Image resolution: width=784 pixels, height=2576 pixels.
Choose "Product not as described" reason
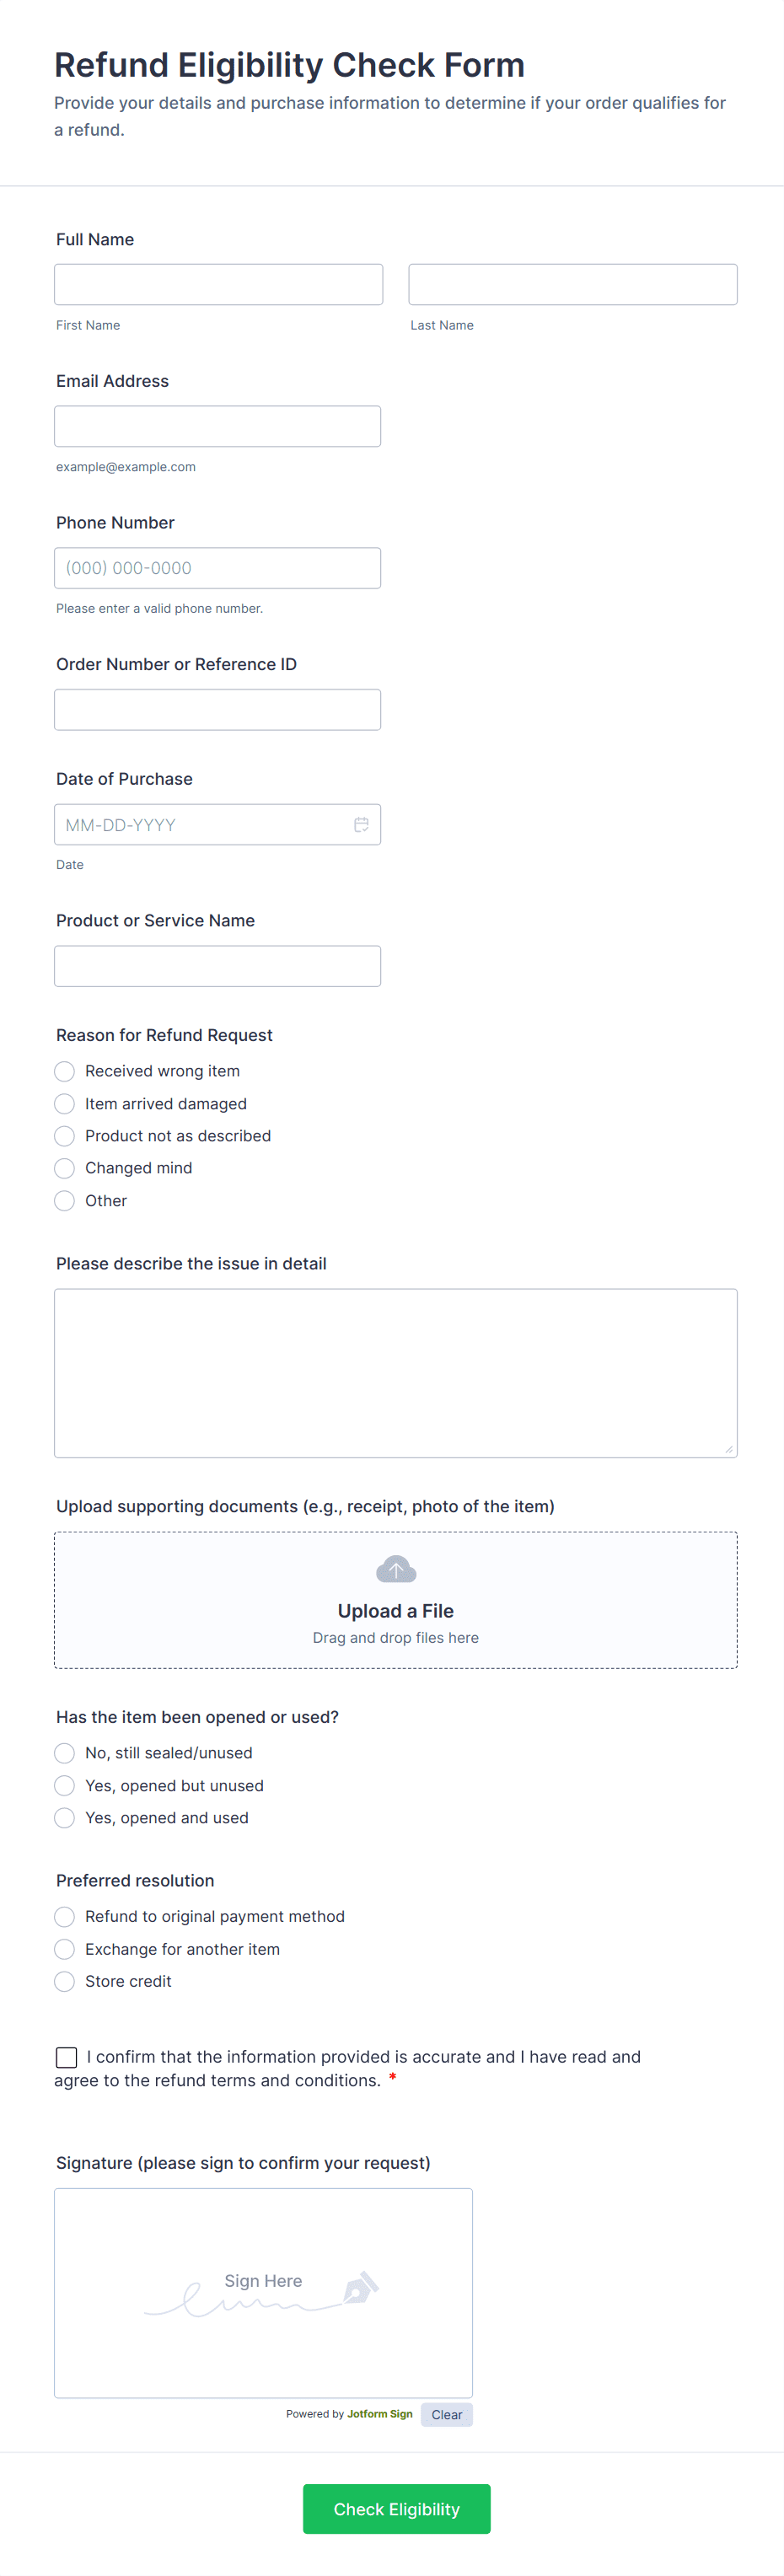point(65,1136)
